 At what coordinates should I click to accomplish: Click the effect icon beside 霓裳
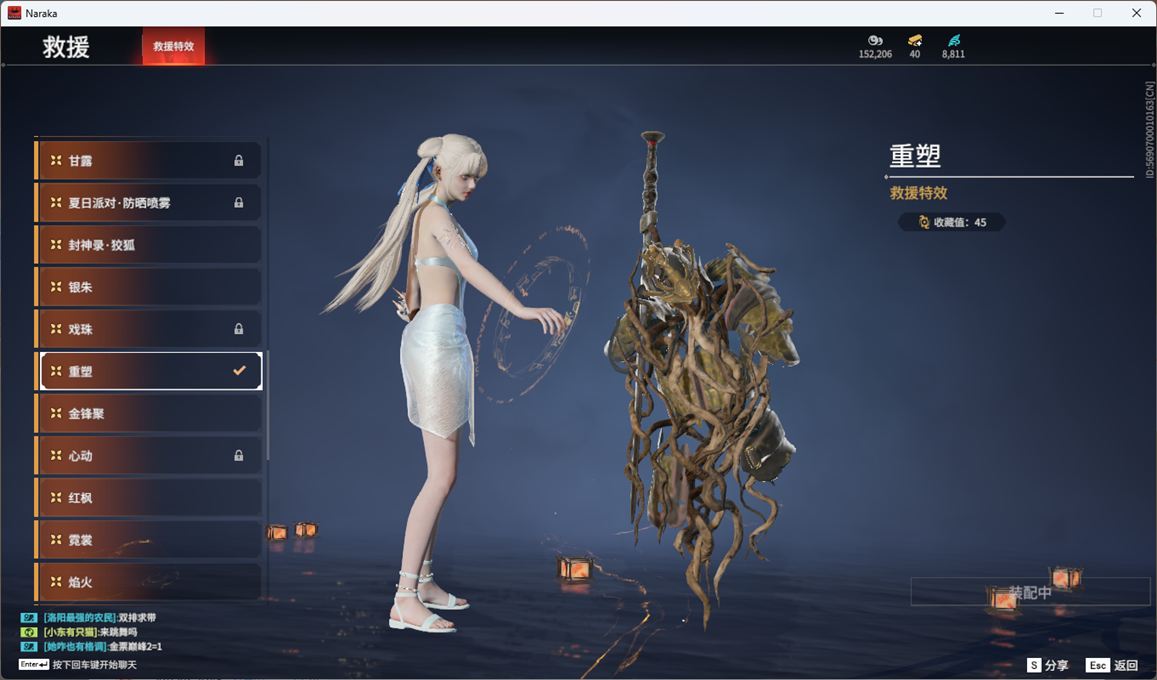[x=56, y=540]
